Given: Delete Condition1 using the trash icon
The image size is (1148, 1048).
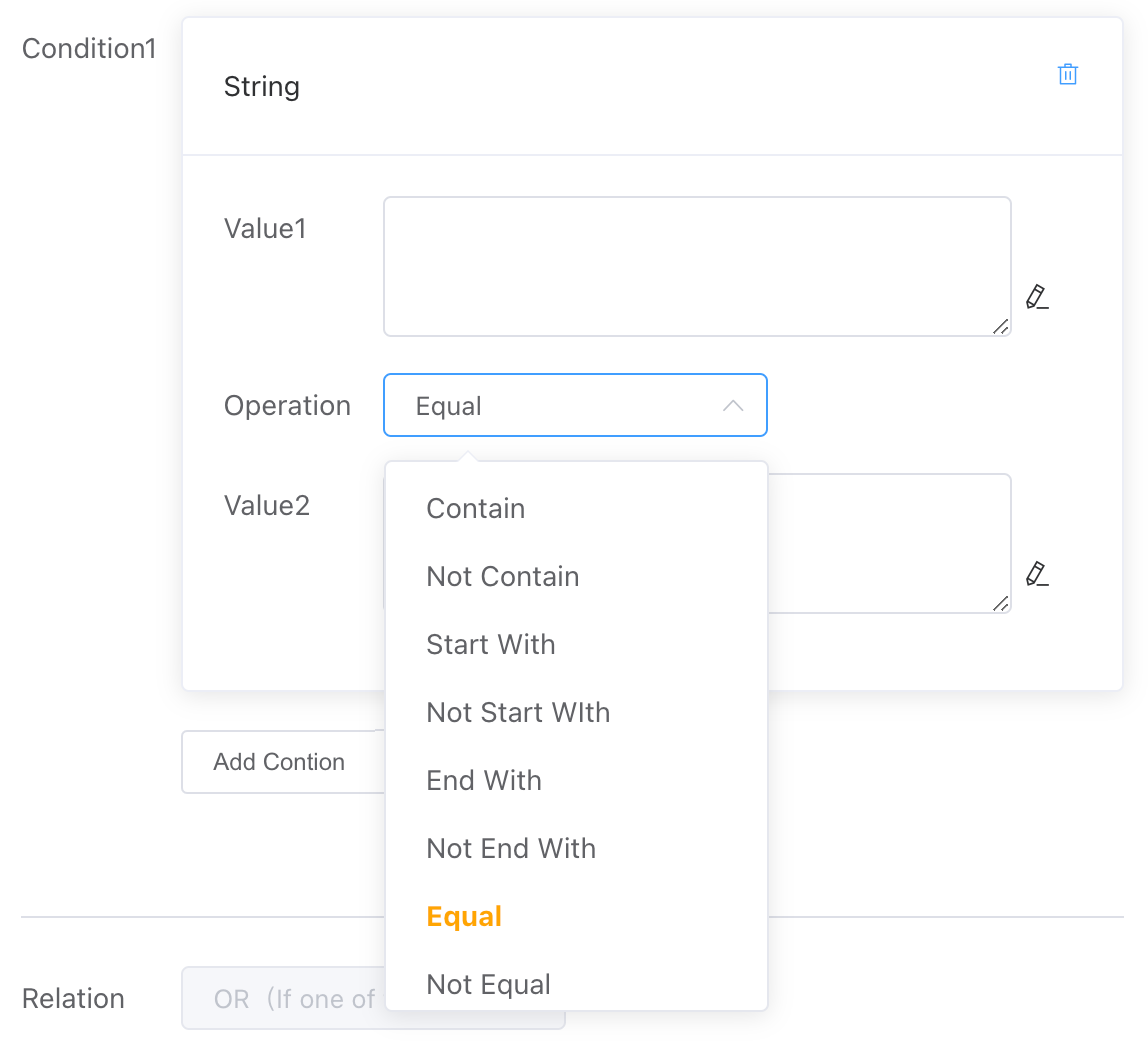Looking at the screenshot, I should click(x=1067, y=75).
